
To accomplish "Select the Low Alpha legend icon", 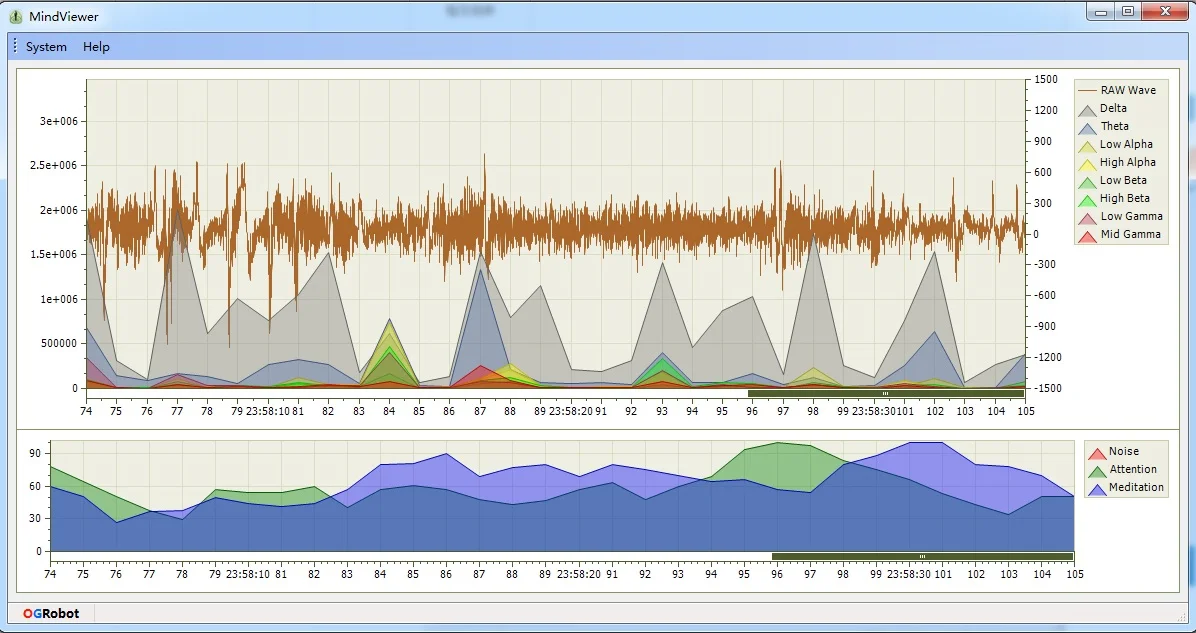I will click(1087, 145).
